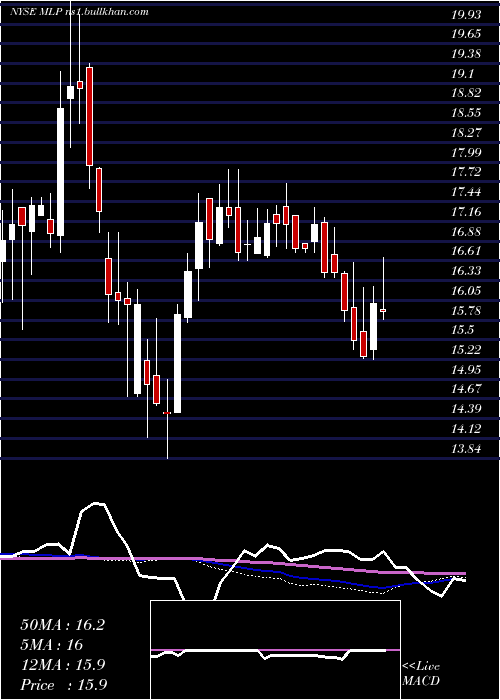
Task: Select the 14.39 price axis label
Action: pos(466,408)
